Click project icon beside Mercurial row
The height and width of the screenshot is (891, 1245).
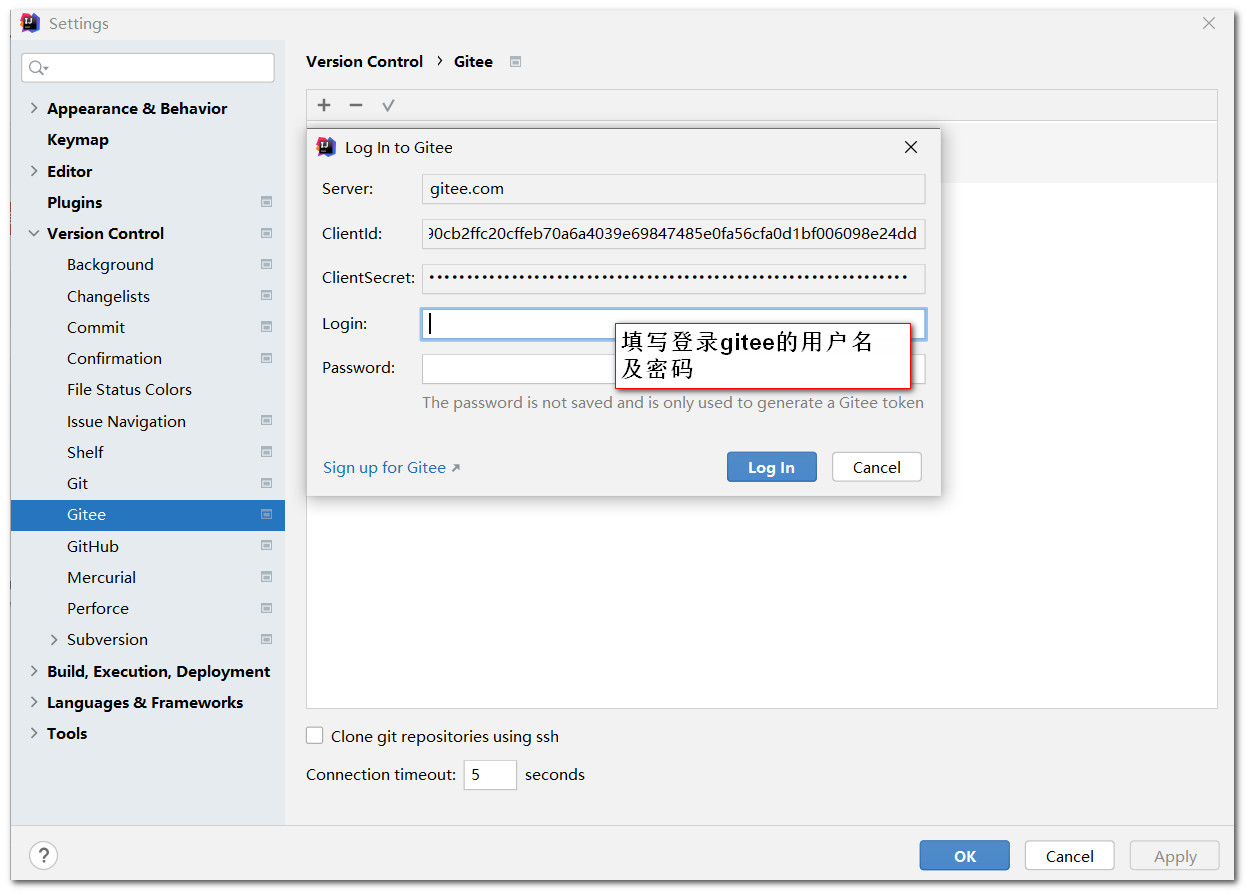pyautogui.click(x=266, y=577)
